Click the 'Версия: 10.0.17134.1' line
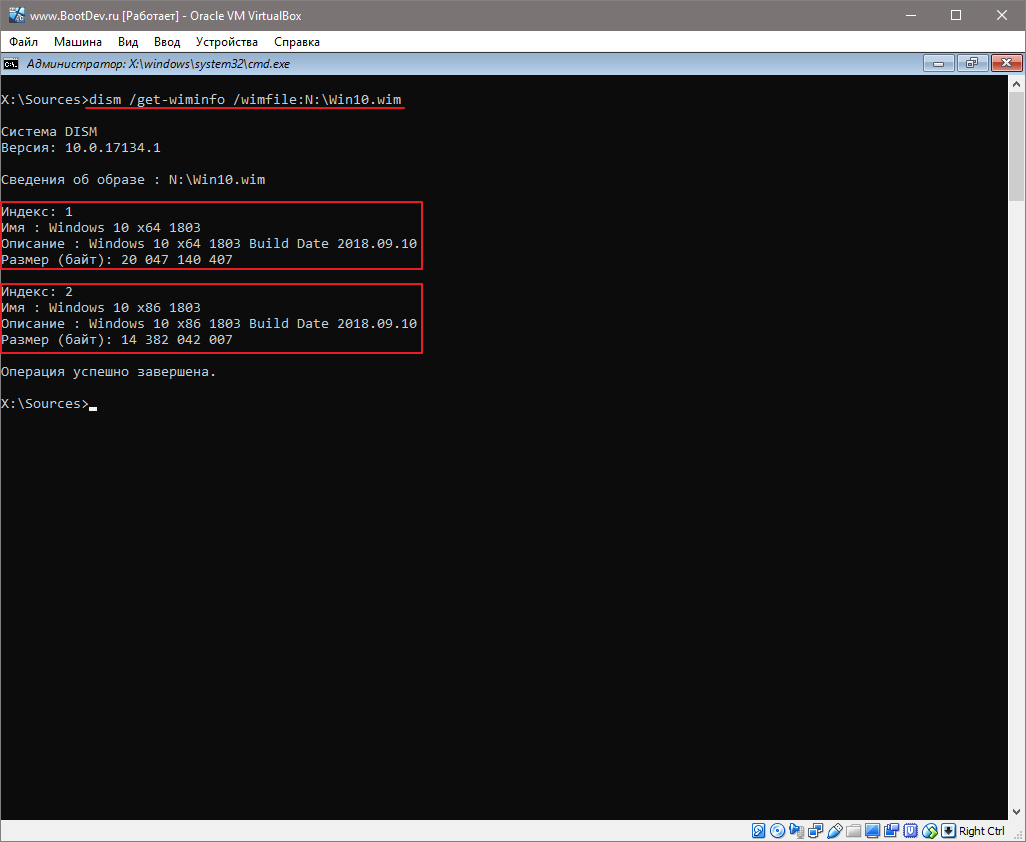 coord(80,148)
